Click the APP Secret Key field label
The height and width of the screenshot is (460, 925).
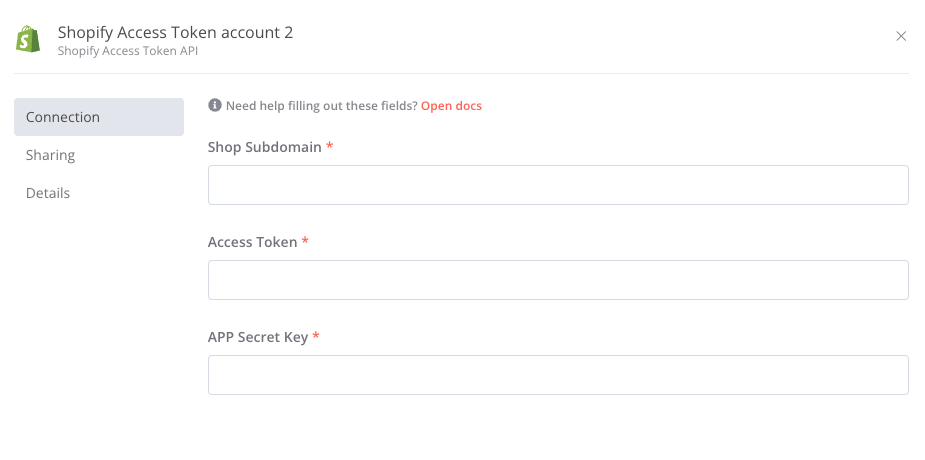[258, 337]
